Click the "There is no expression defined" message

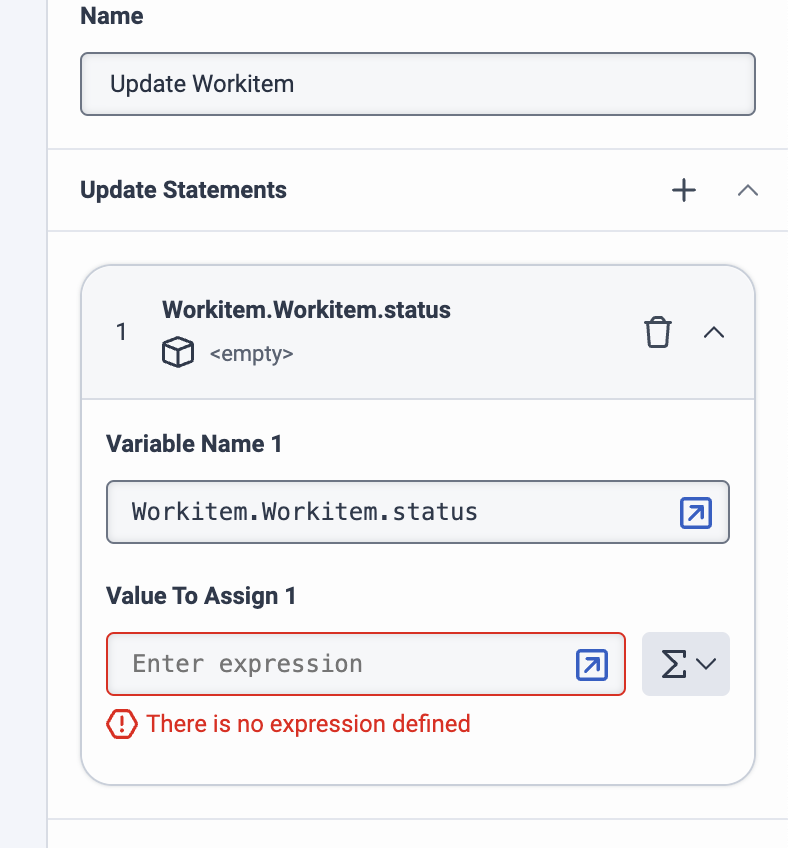(308, 723)
